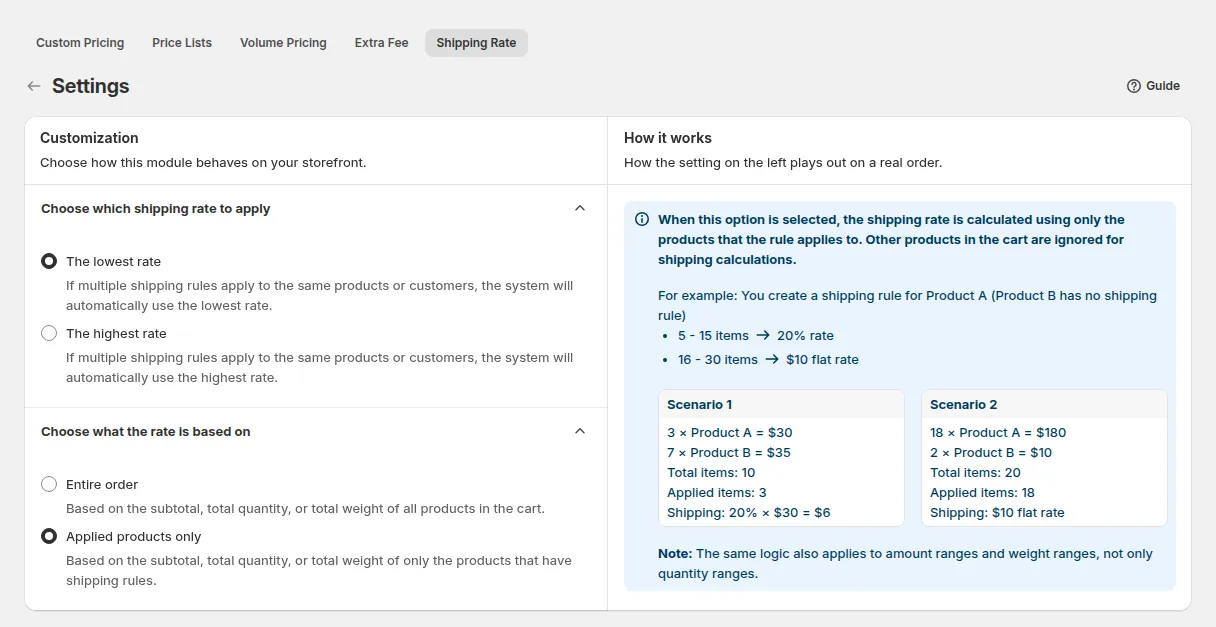The height and width of the screenshot is (627, 1216).
Task: Click the info icon in the blue notice
Action: (x=642, y=220)
